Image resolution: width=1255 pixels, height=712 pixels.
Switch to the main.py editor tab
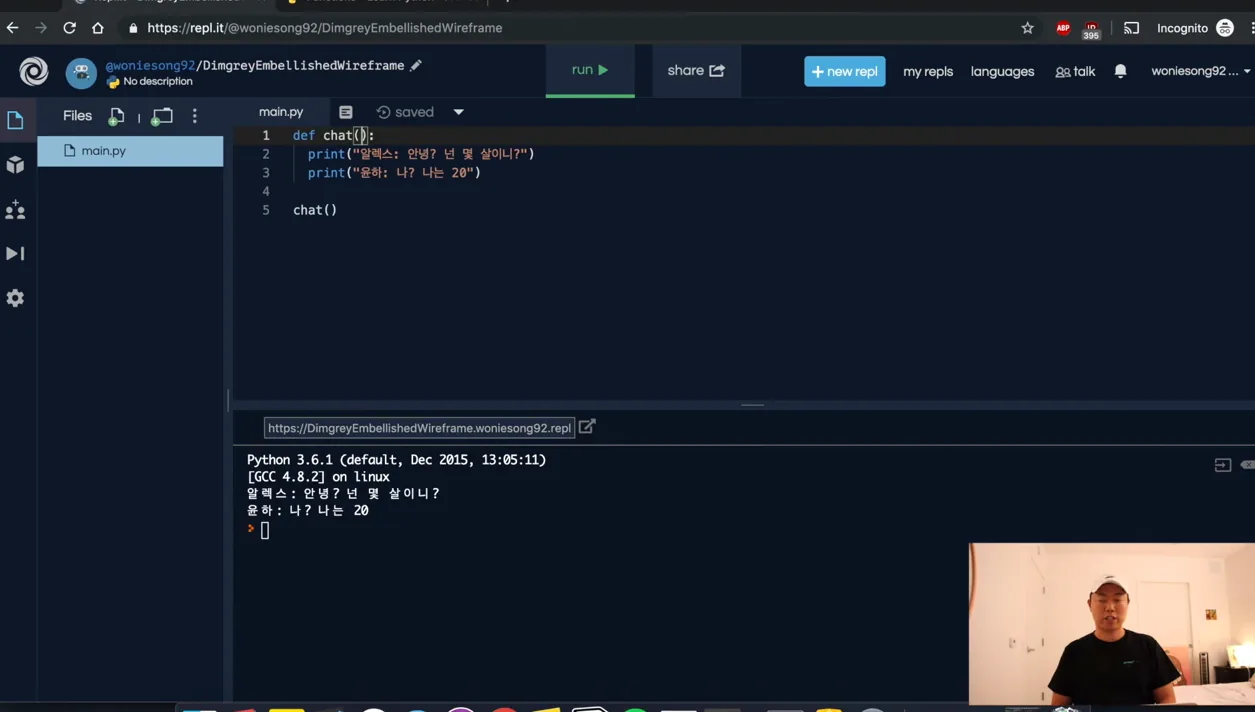(x=281, y=112)
